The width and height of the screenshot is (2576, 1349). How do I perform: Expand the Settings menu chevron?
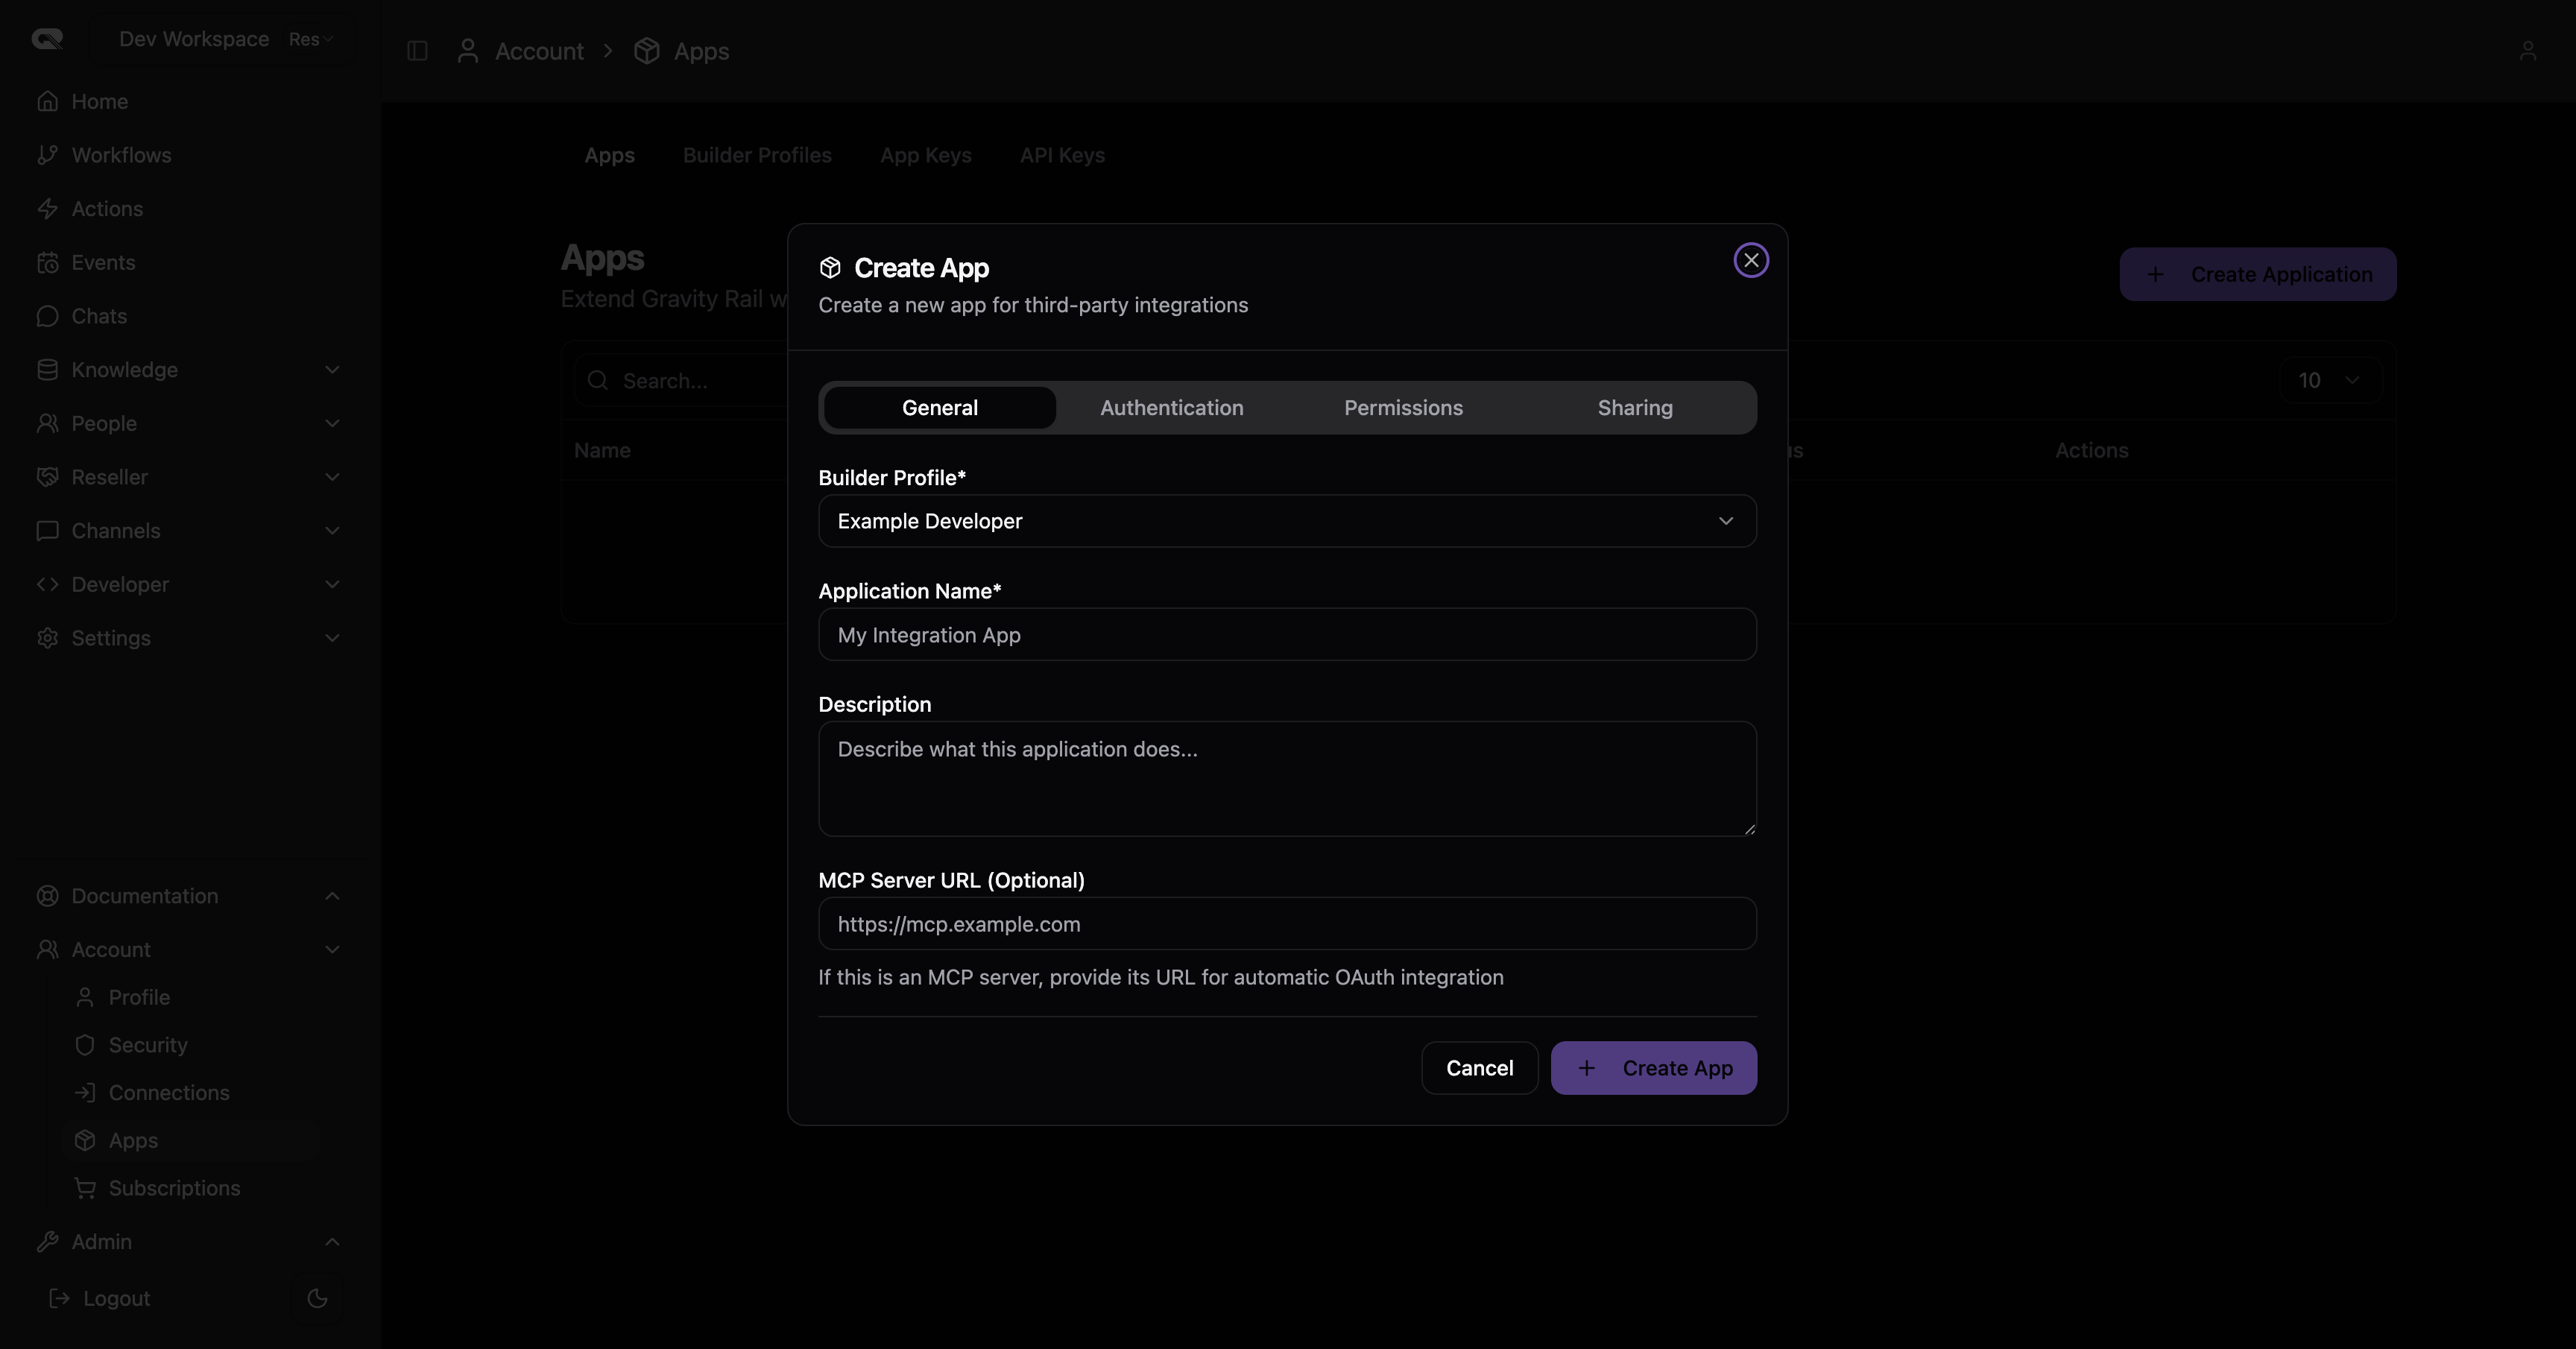332,638
